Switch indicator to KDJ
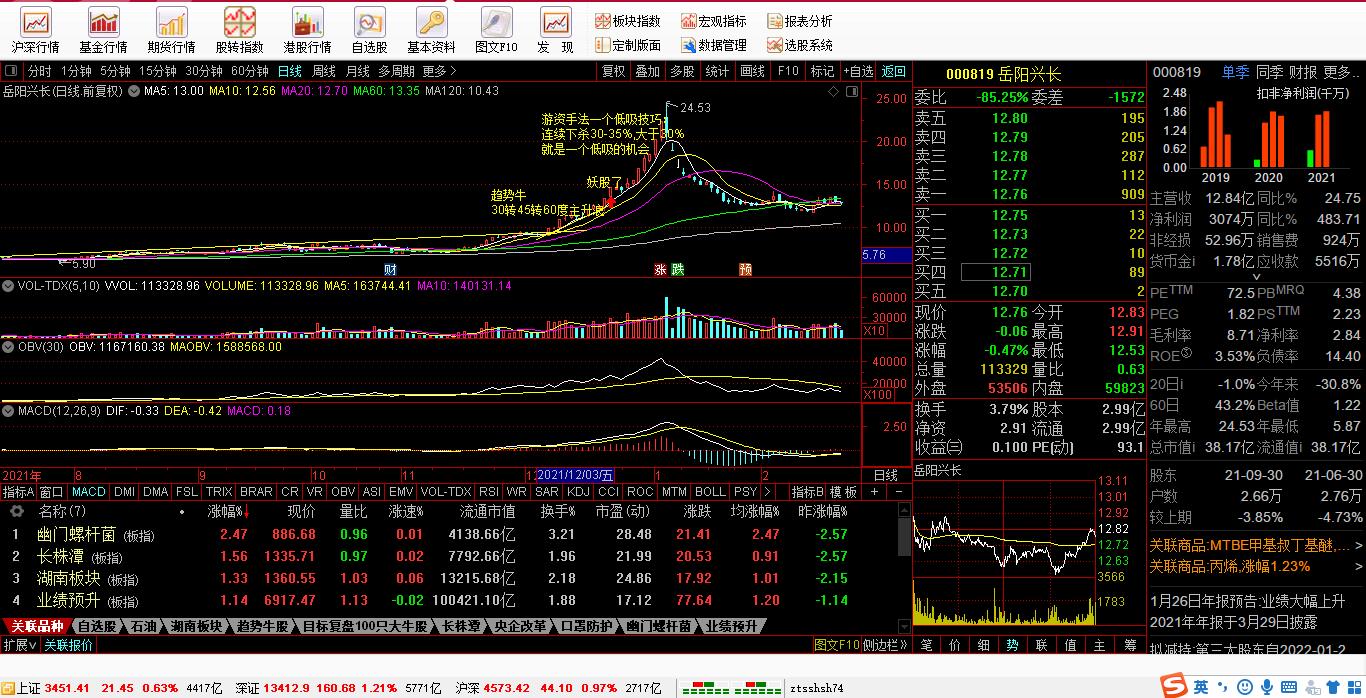Screen dimensions: 1366x698 tap(578, 492)
